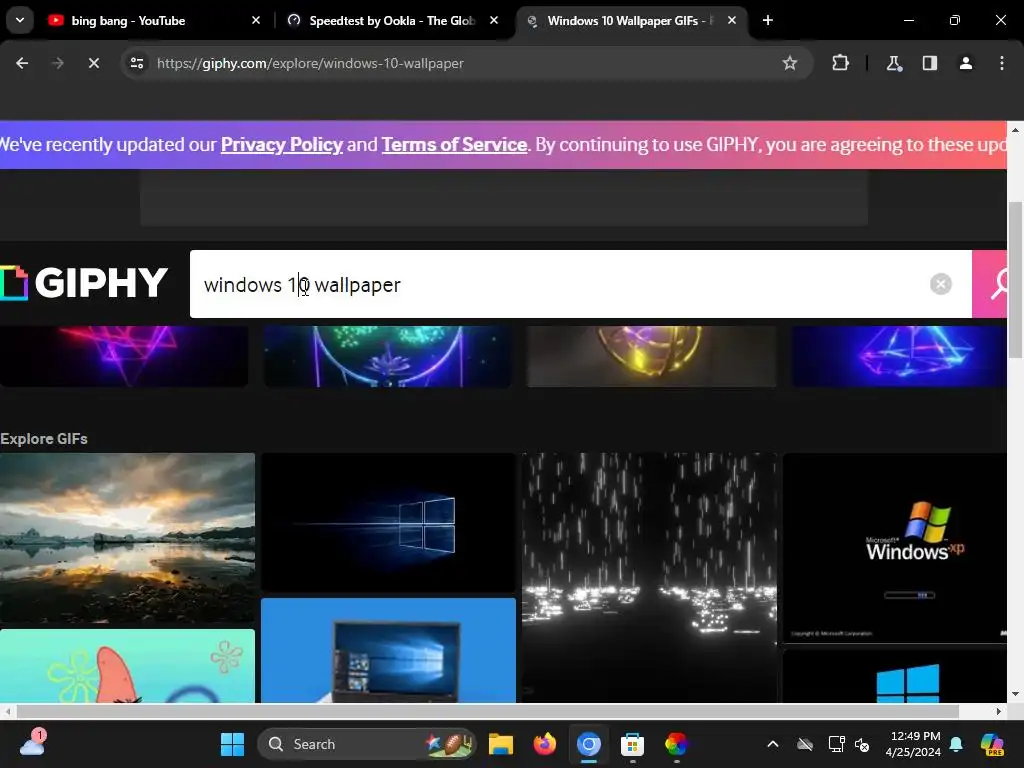The width and height of the screenshot is (1024, 768).
Task: Open the white falling light rain GIF
Action: pos(649,578)
